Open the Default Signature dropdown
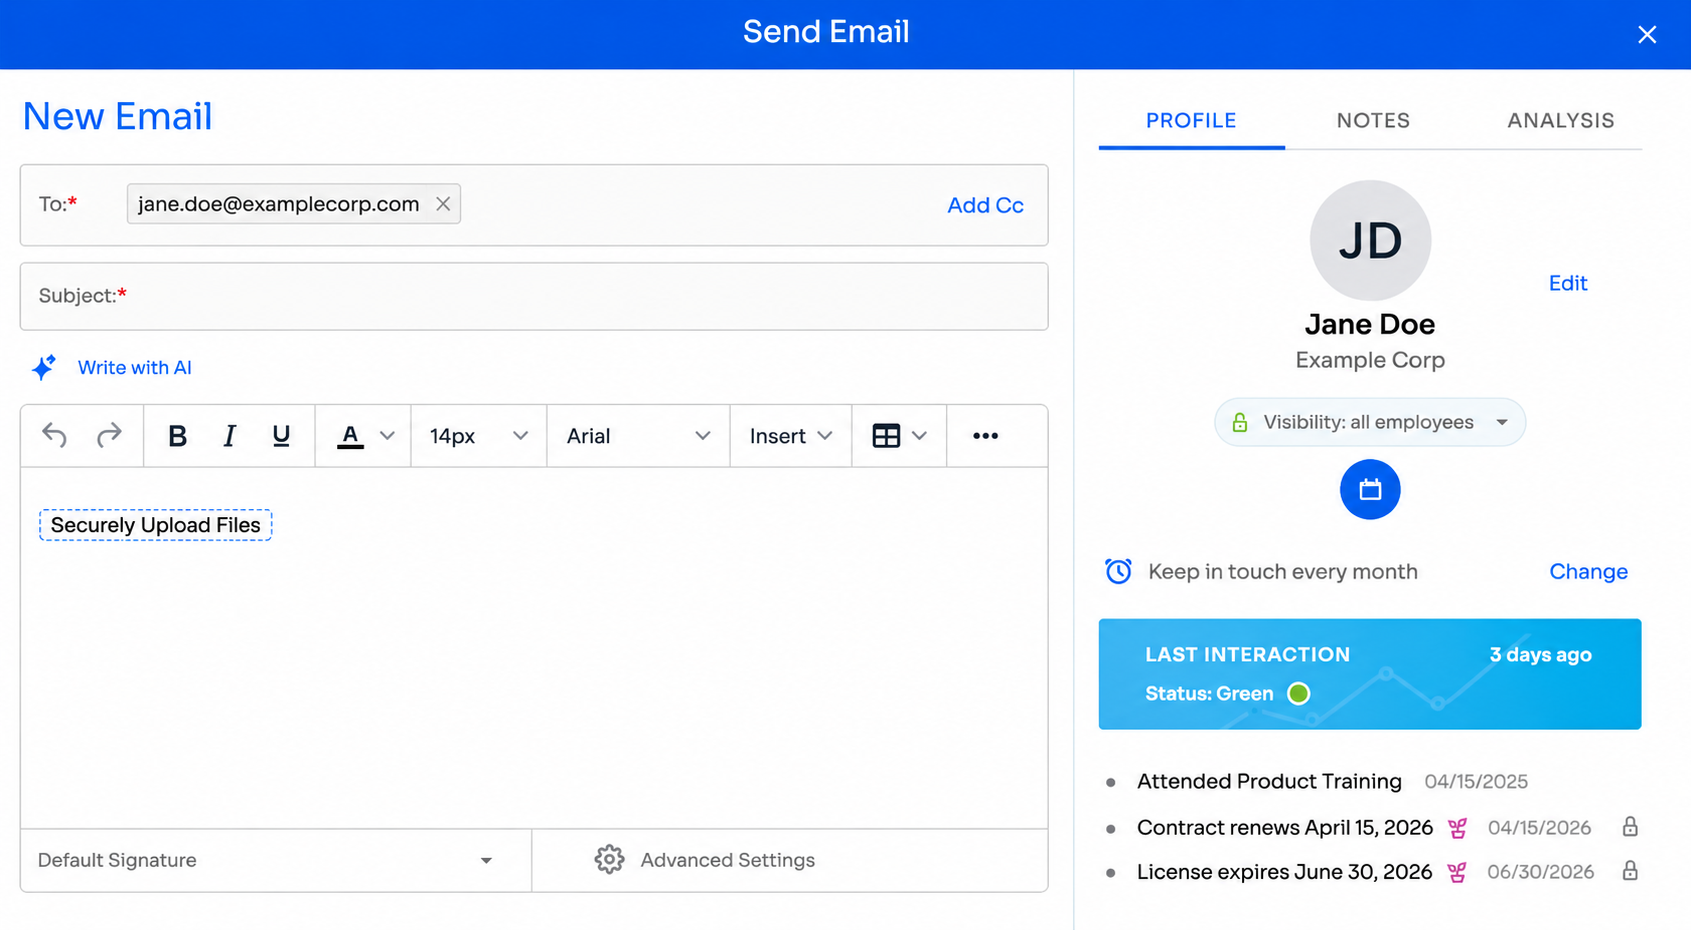This screenshot has width=1691, height=930. [275, 860]
